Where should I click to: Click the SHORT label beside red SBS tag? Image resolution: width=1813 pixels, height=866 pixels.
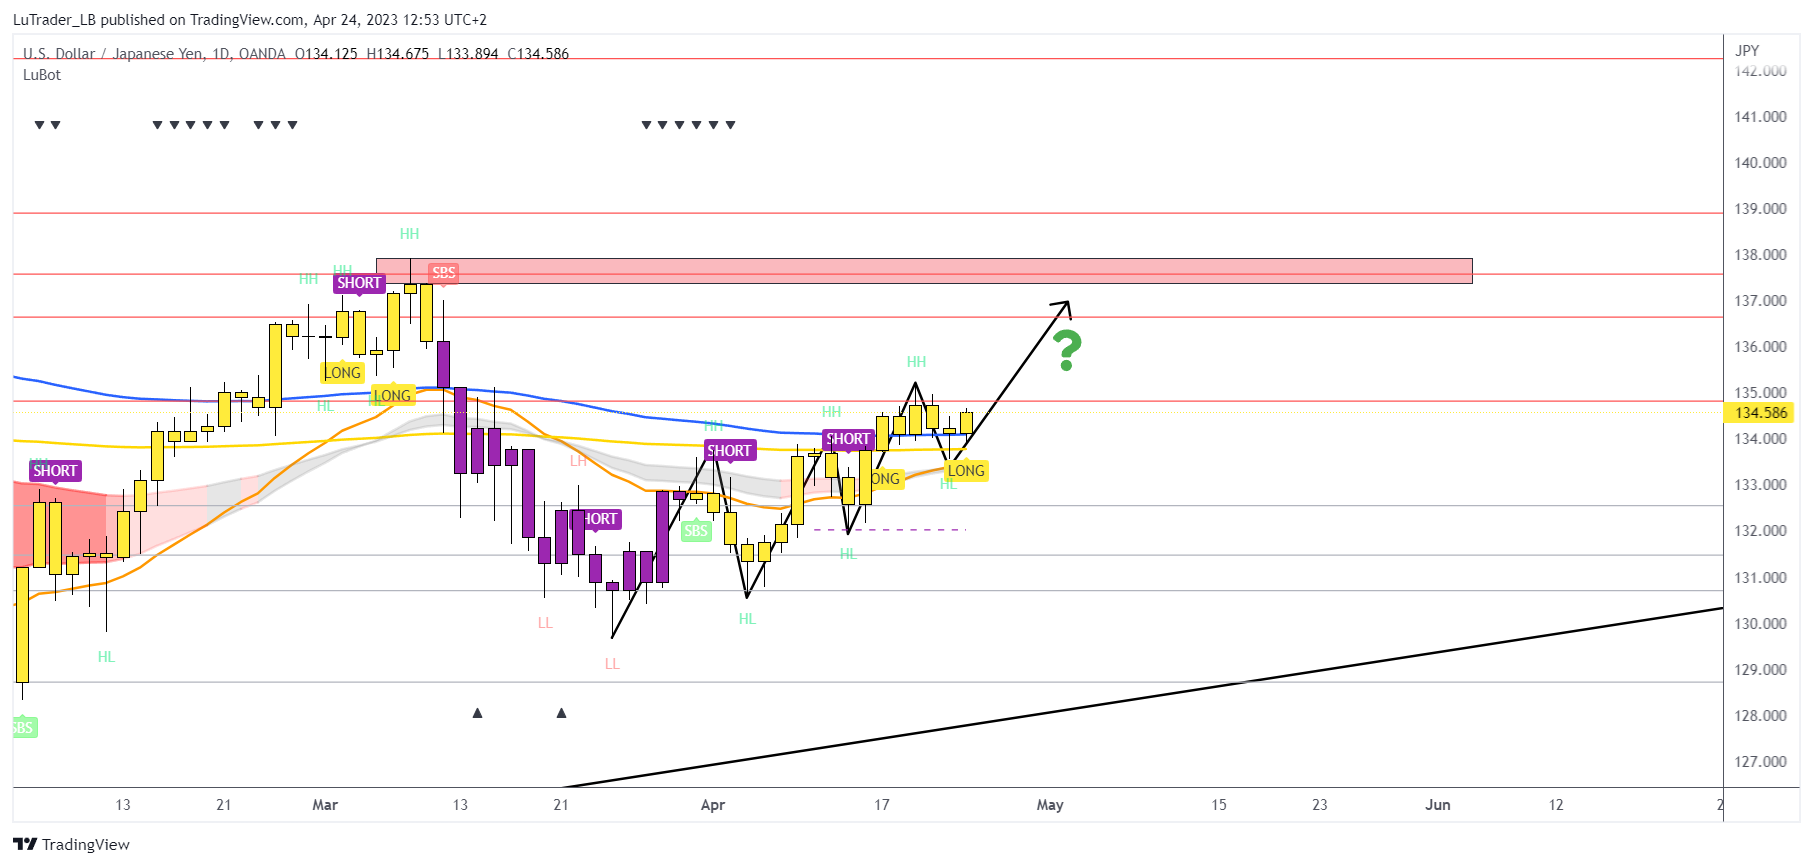359,283
